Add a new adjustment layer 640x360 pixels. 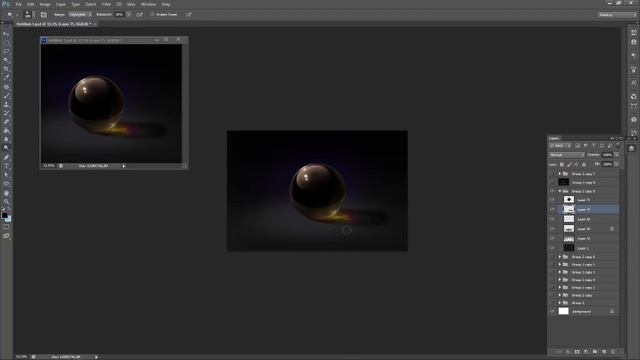(586, 351)
